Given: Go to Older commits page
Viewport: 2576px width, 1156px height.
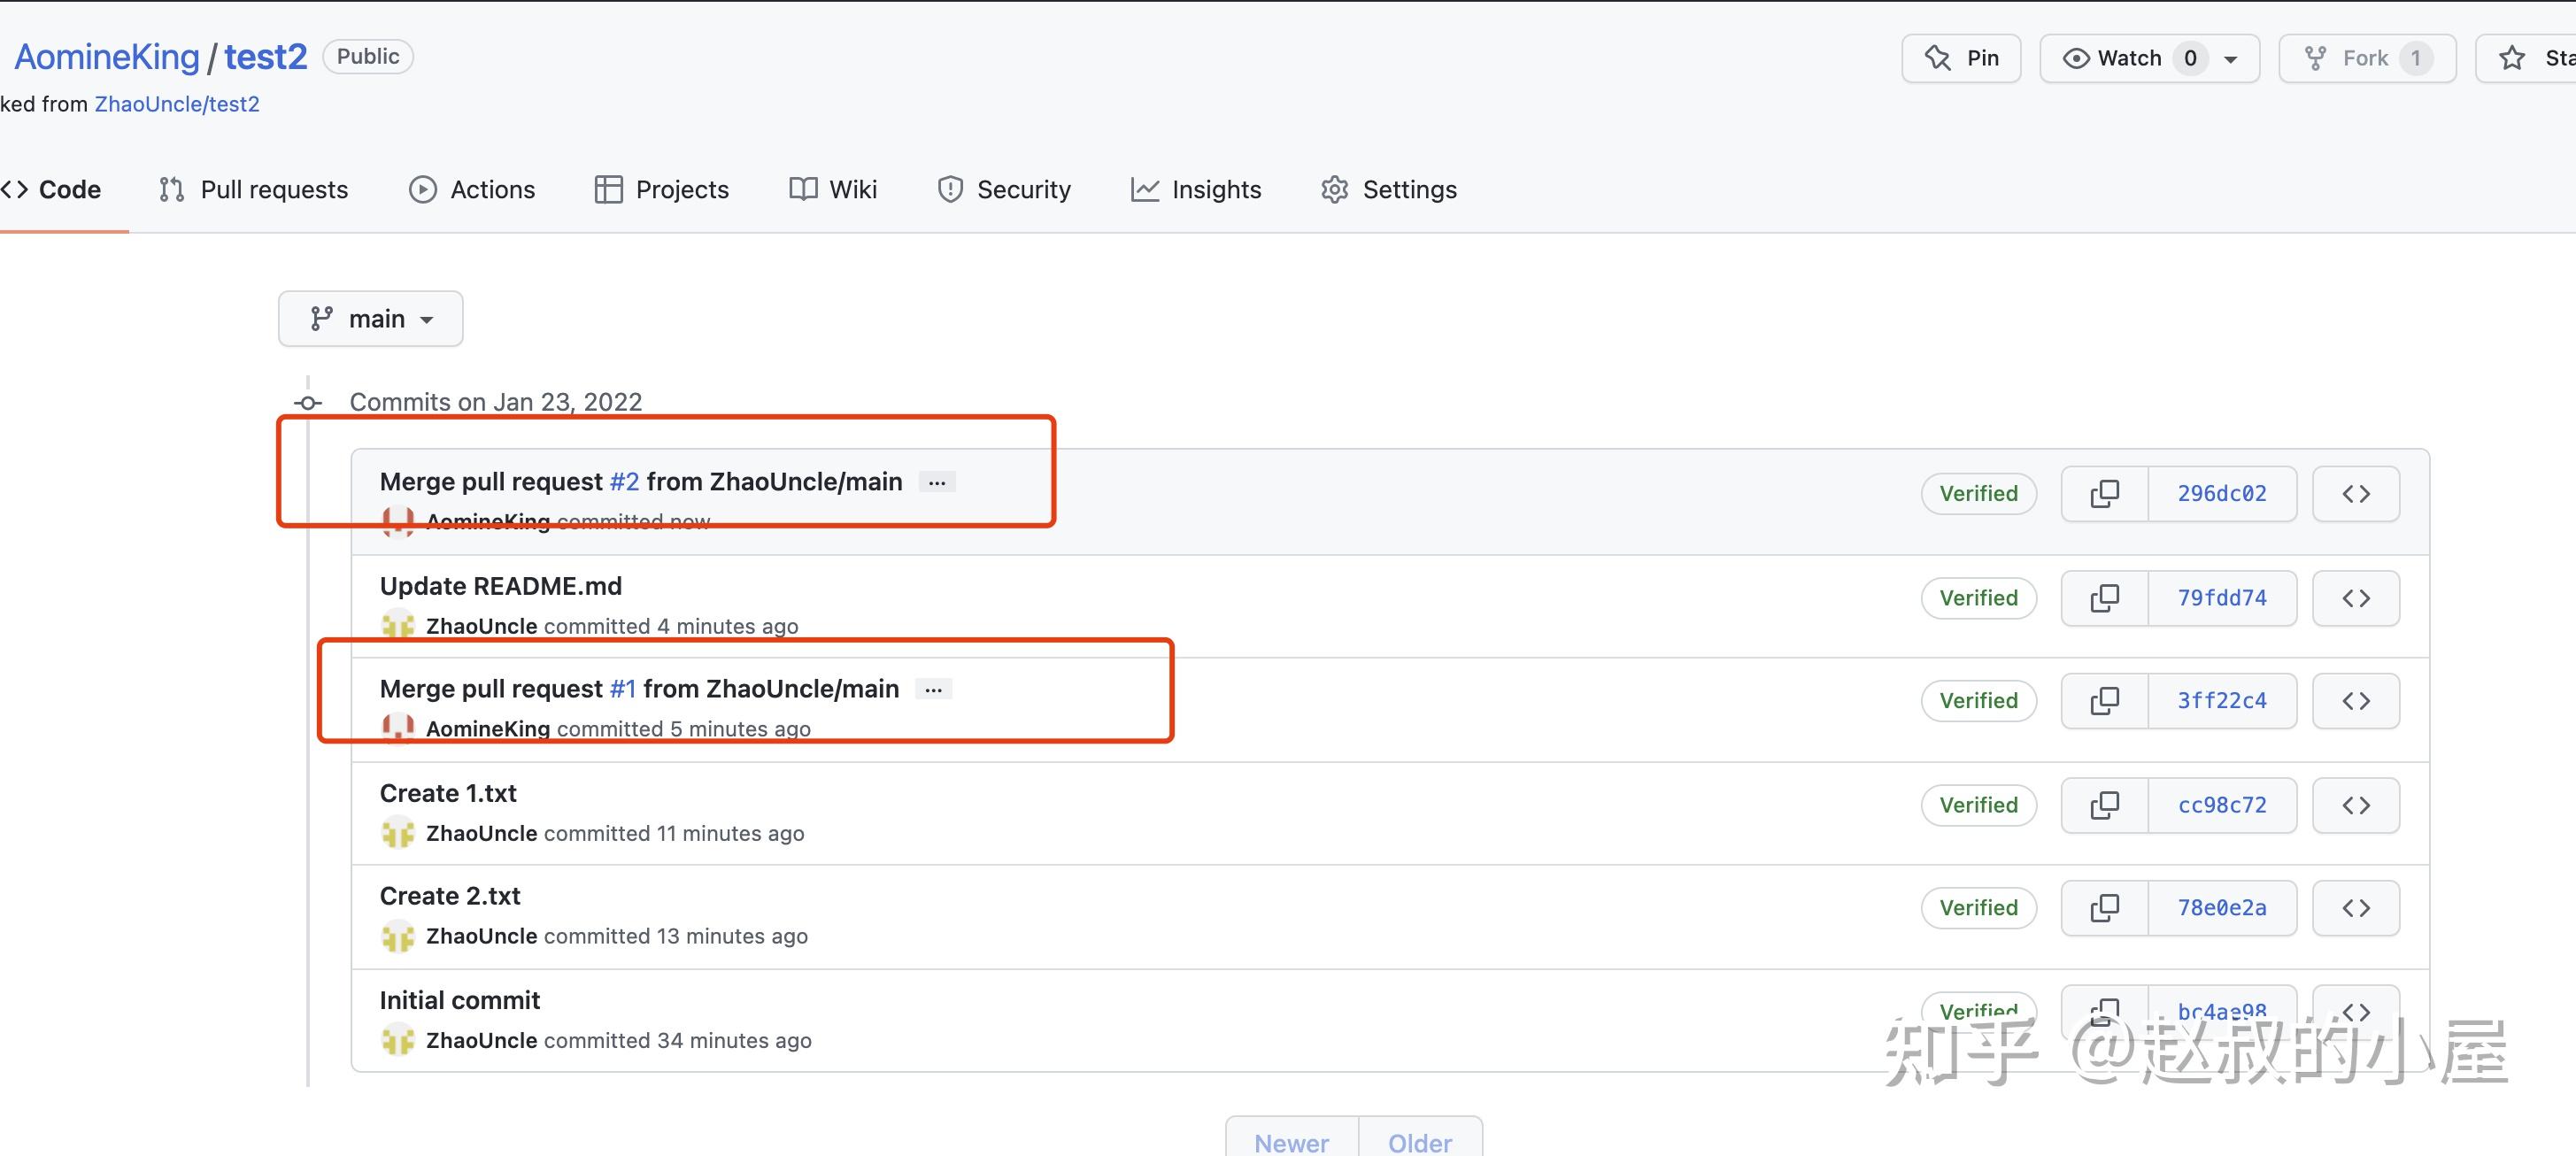Looking at the screenshot, I should (x=1419, y=1141).
